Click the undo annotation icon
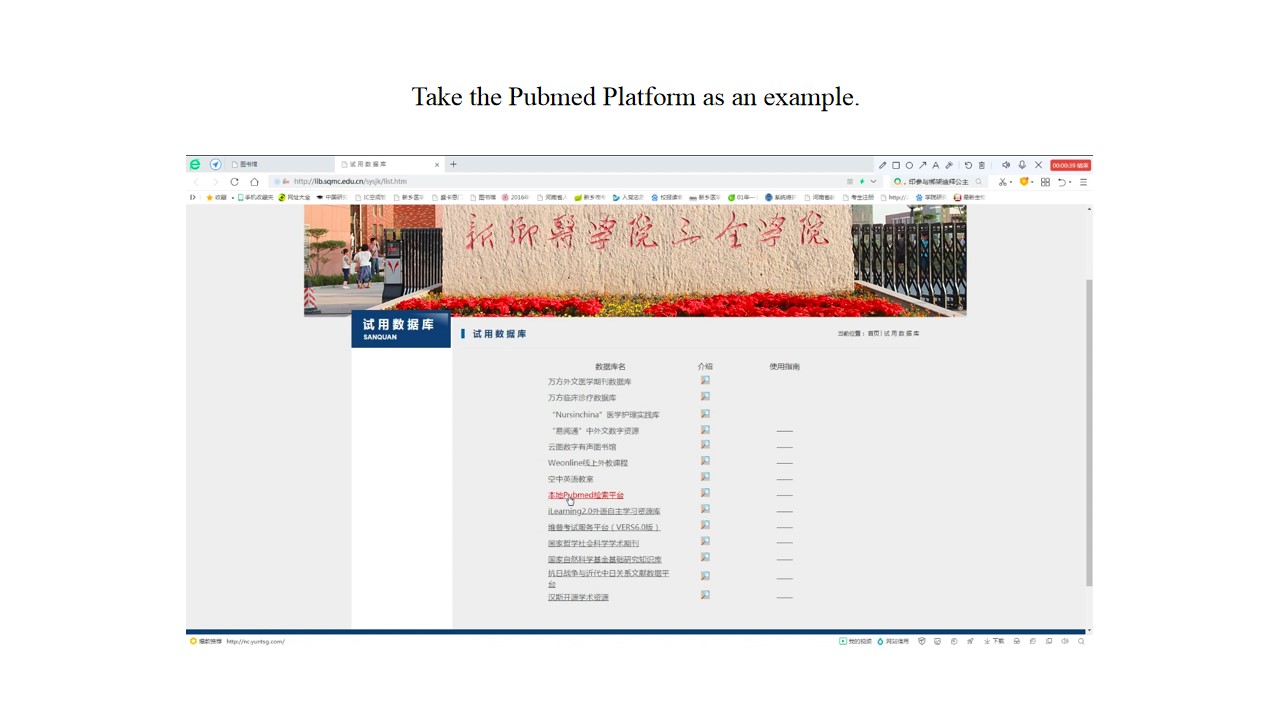 pos(968,165)
